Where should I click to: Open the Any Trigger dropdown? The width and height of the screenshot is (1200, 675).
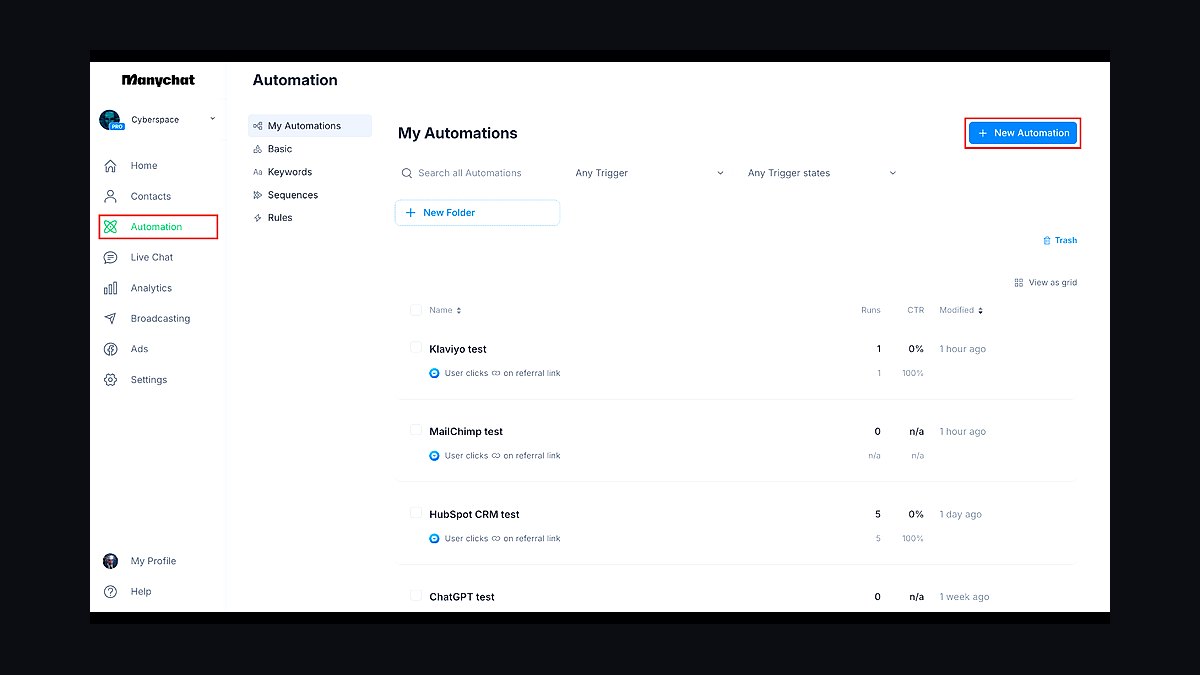point(650,173)
